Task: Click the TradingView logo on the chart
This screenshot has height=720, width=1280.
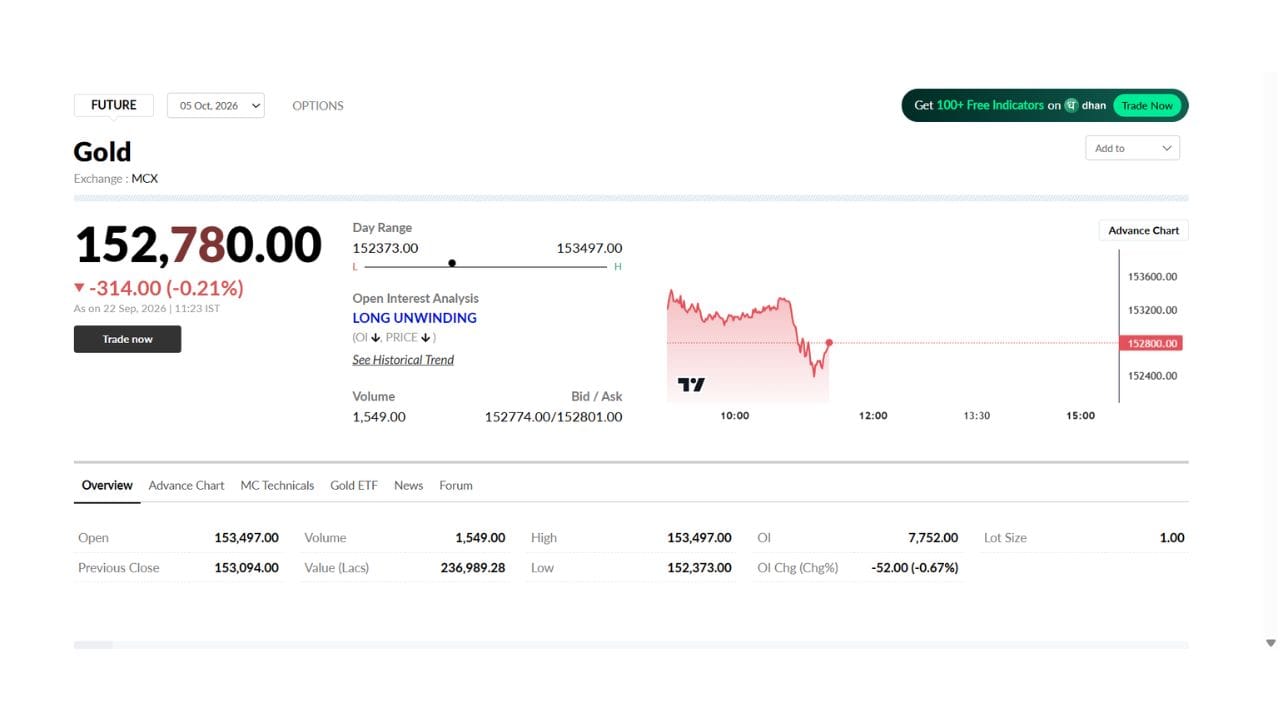Action: (x=691, y=384)
